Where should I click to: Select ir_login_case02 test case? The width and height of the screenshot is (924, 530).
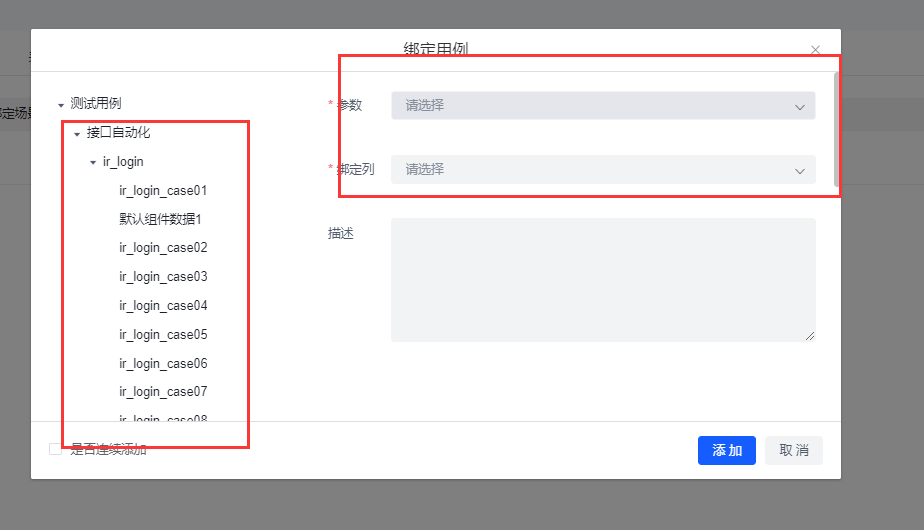[x=163, y=248]
